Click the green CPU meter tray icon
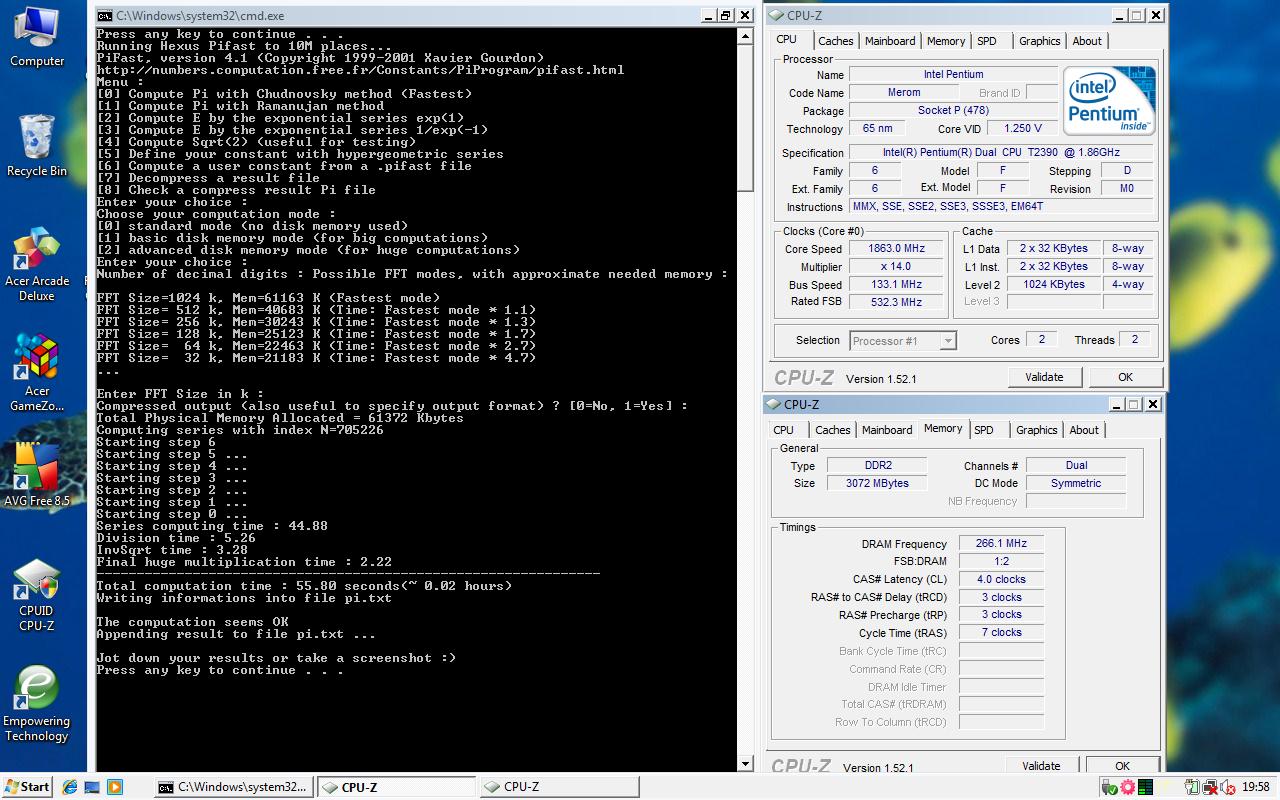 pyautogui.click(x=1145, y=787)
